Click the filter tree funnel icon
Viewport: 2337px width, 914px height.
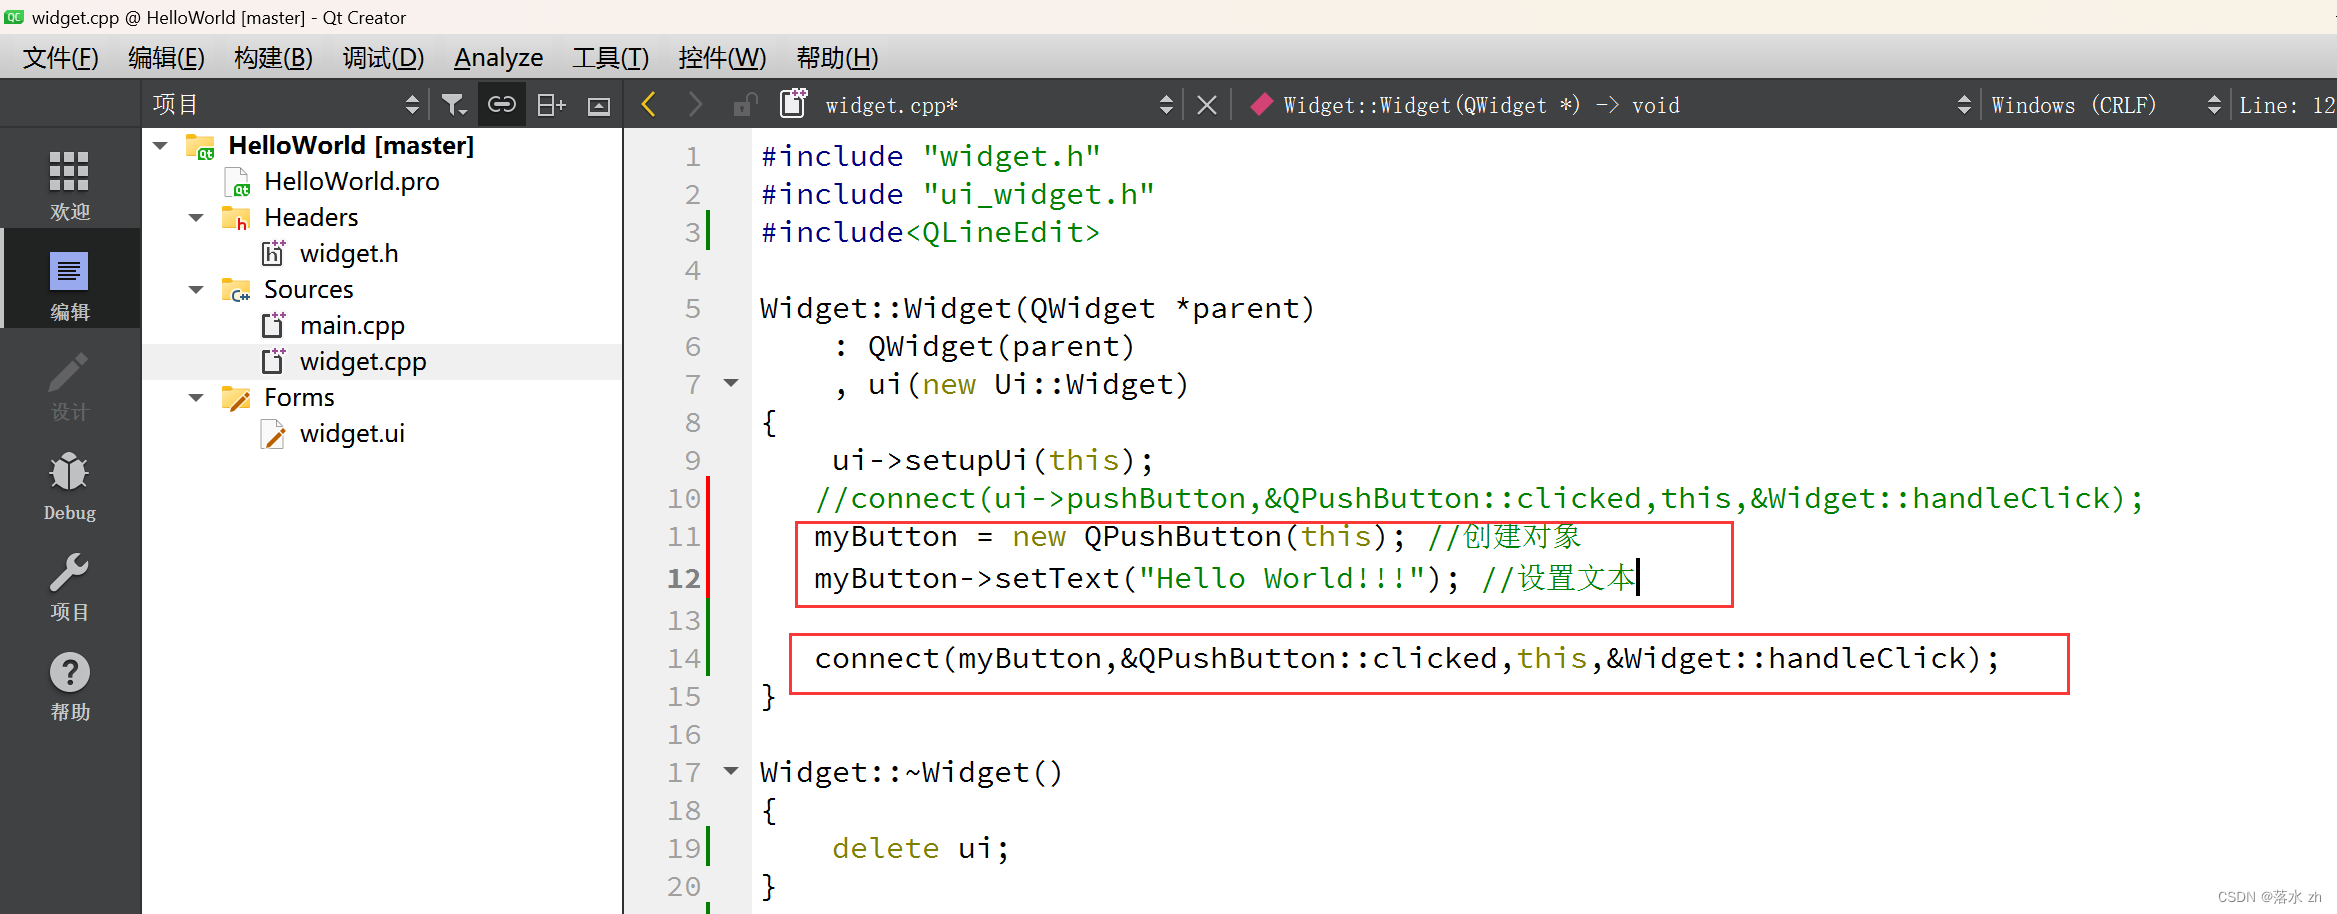point(454,105)
